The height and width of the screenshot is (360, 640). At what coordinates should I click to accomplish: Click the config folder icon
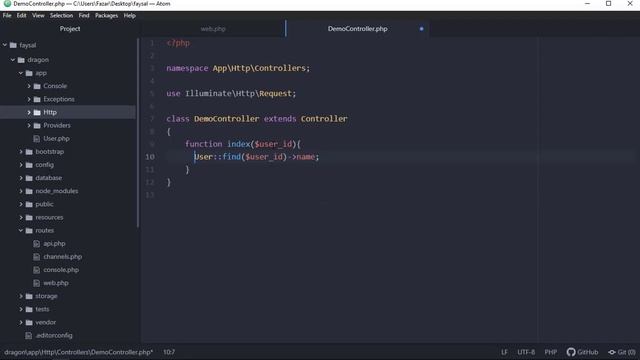click(x=29, y=165)
